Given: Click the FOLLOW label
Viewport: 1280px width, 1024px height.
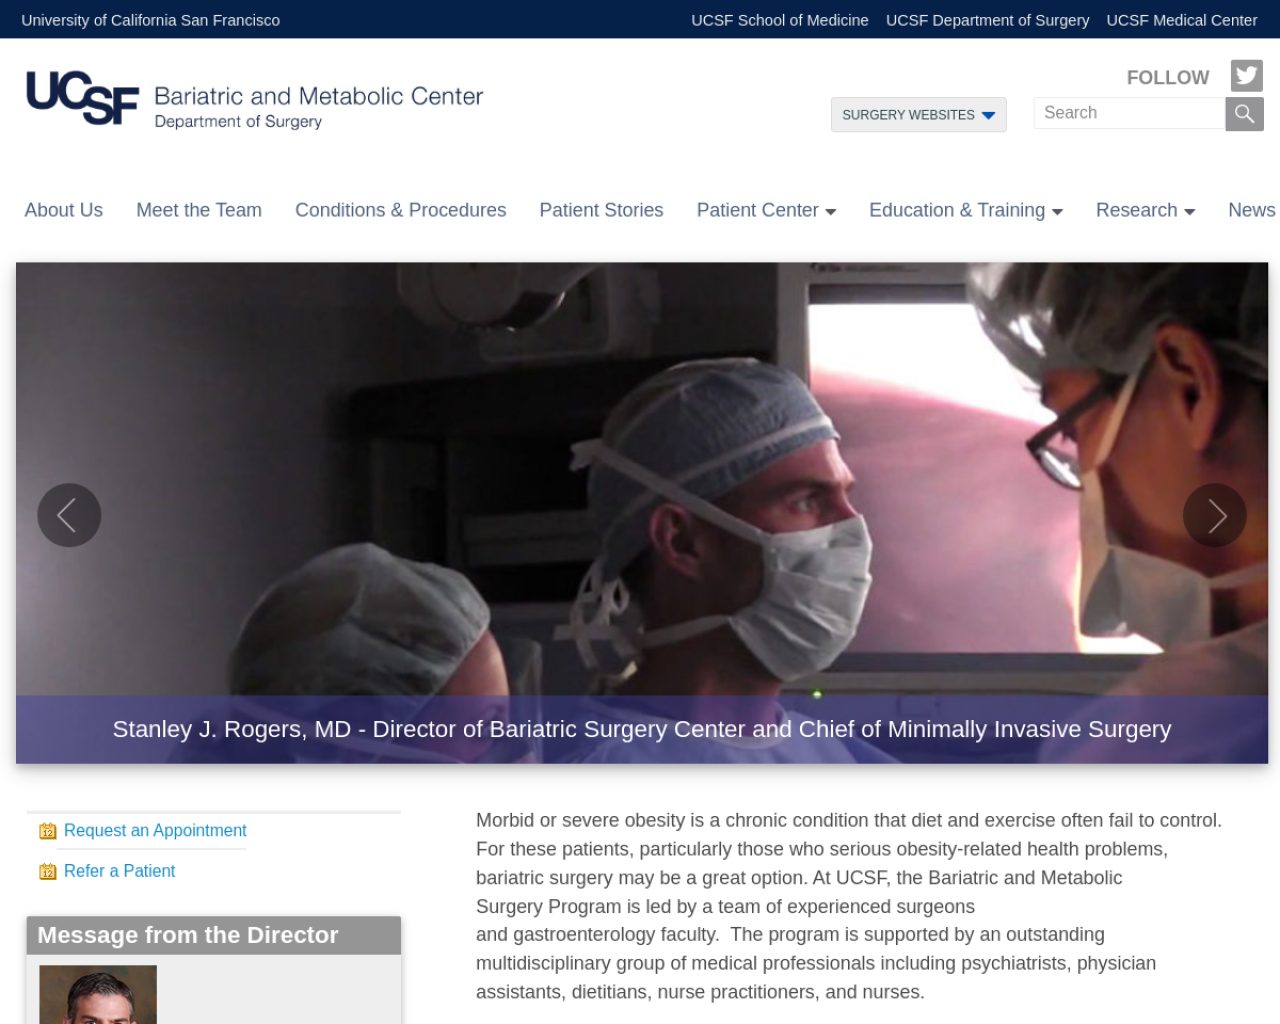Looking at the screenshot, I should 1167,77.
